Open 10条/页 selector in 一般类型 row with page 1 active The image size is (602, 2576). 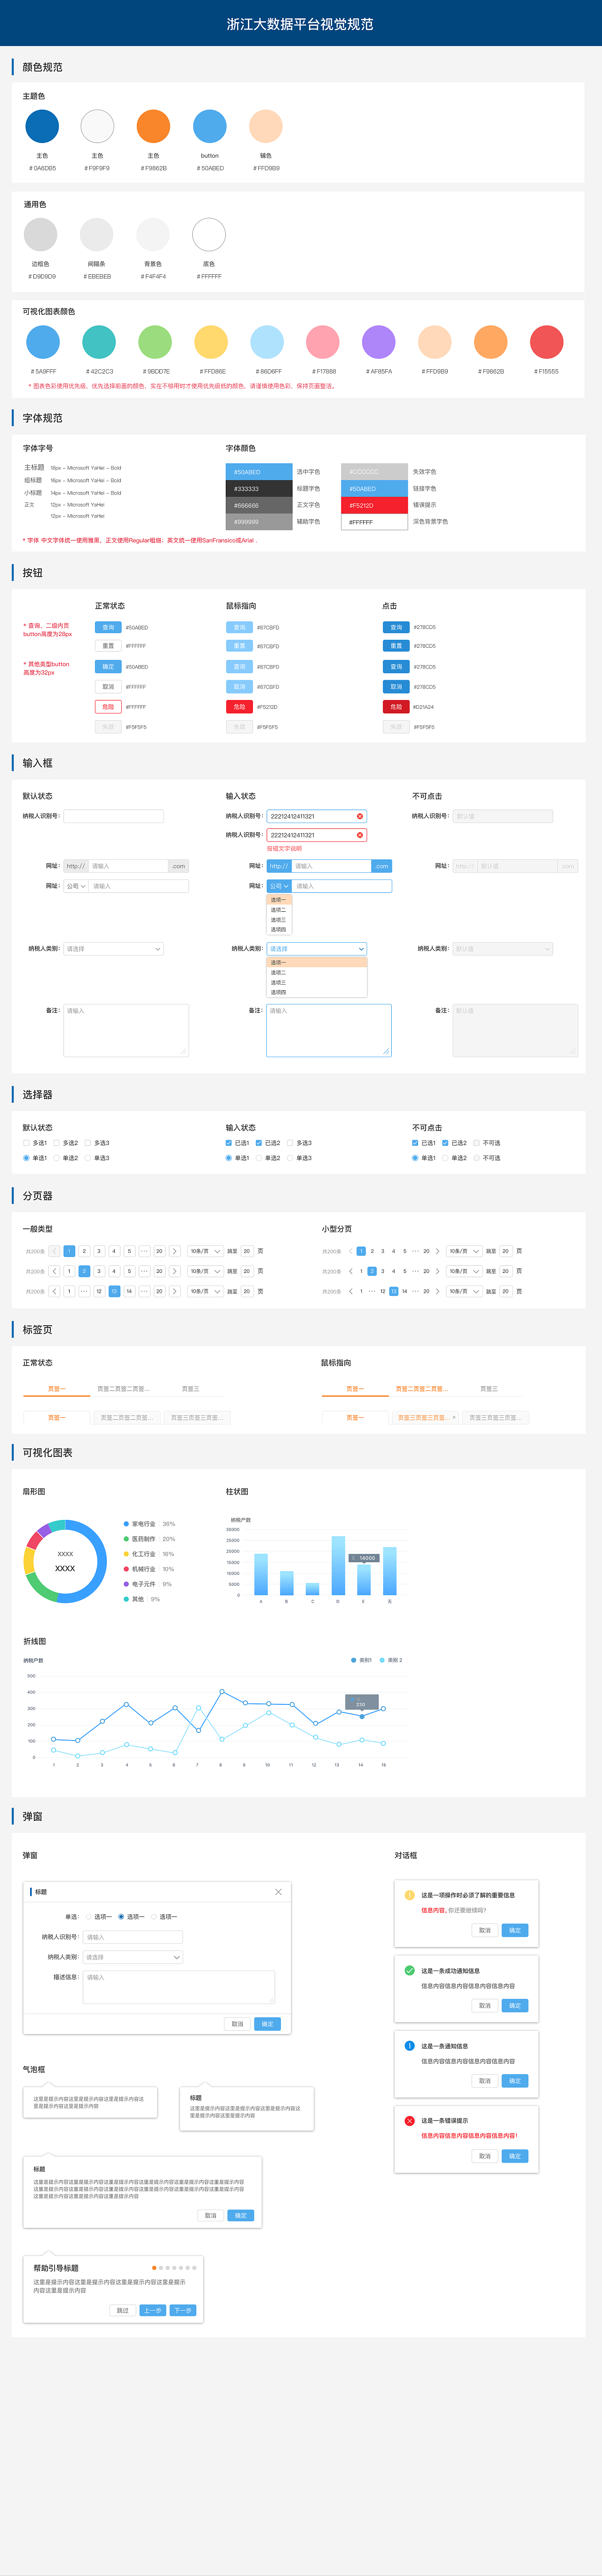coord(206,1251)
